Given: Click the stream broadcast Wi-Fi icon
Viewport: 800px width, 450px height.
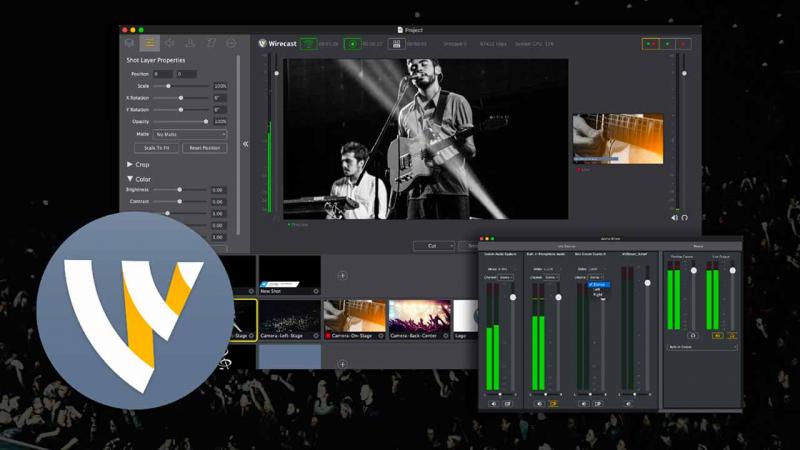Looking at the screenshot, I should pyautogui.click(x=309, y=44).
